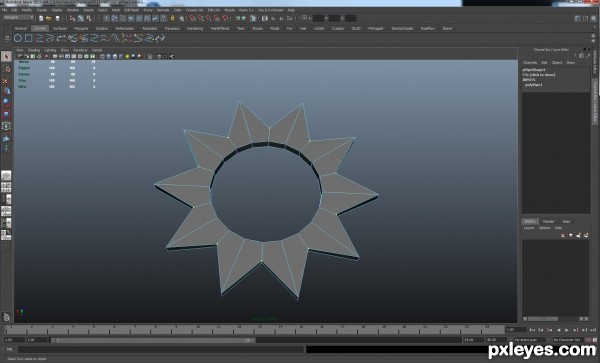Screen dimensions: 600x363
Task: Click the lock current selection icon
Action: coord(173,18)
